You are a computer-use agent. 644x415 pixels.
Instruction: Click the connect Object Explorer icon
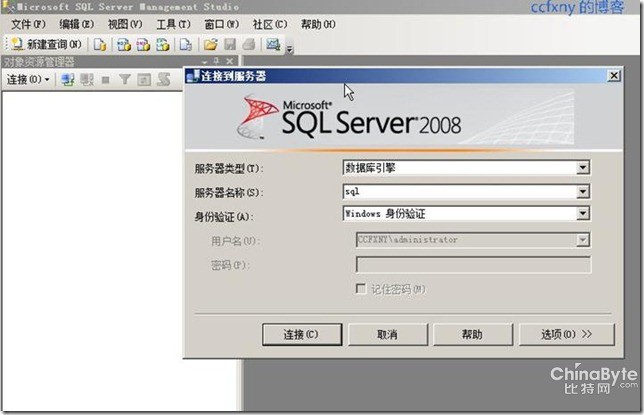coord(68,79)
